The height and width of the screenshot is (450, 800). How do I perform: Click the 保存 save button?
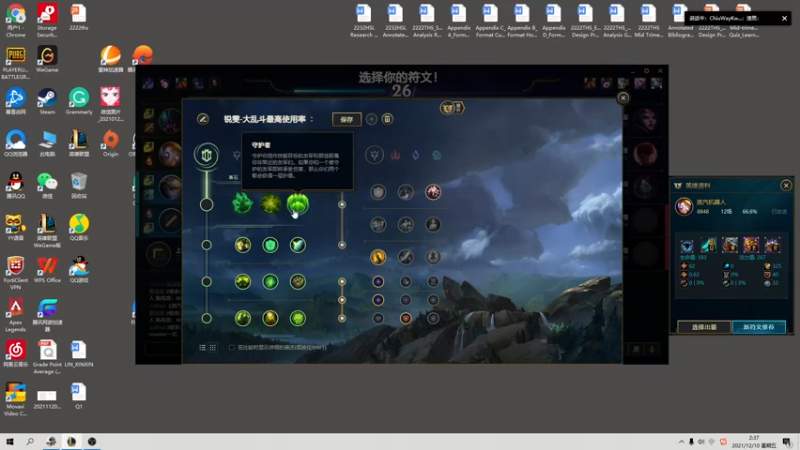point(346,119)
